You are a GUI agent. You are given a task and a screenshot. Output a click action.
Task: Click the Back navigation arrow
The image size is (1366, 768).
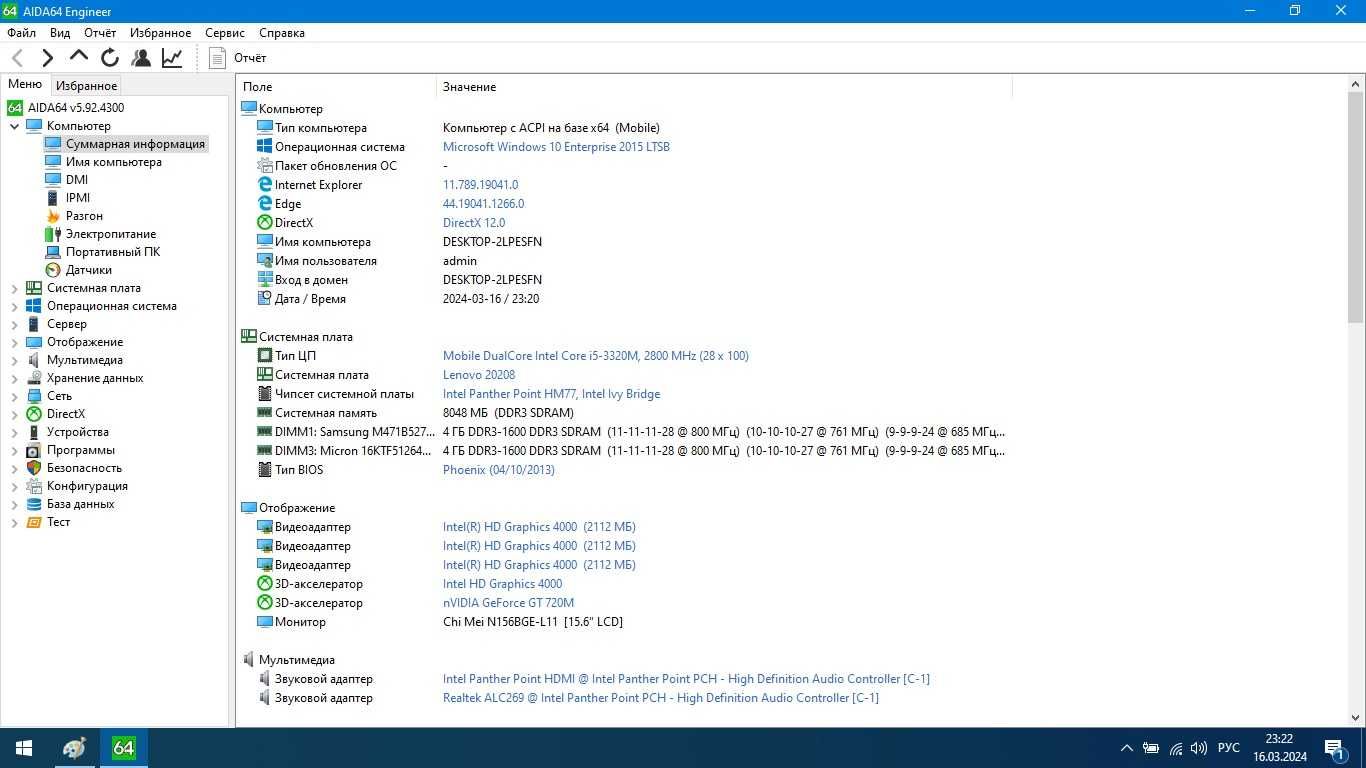point(17,58)
